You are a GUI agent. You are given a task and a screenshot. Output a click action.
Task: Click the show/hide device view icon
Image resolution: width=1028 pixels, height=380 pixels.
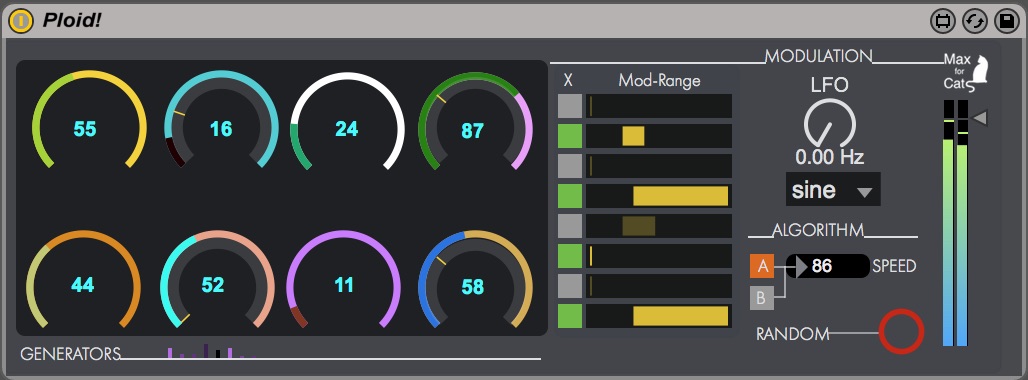(943, 22)
